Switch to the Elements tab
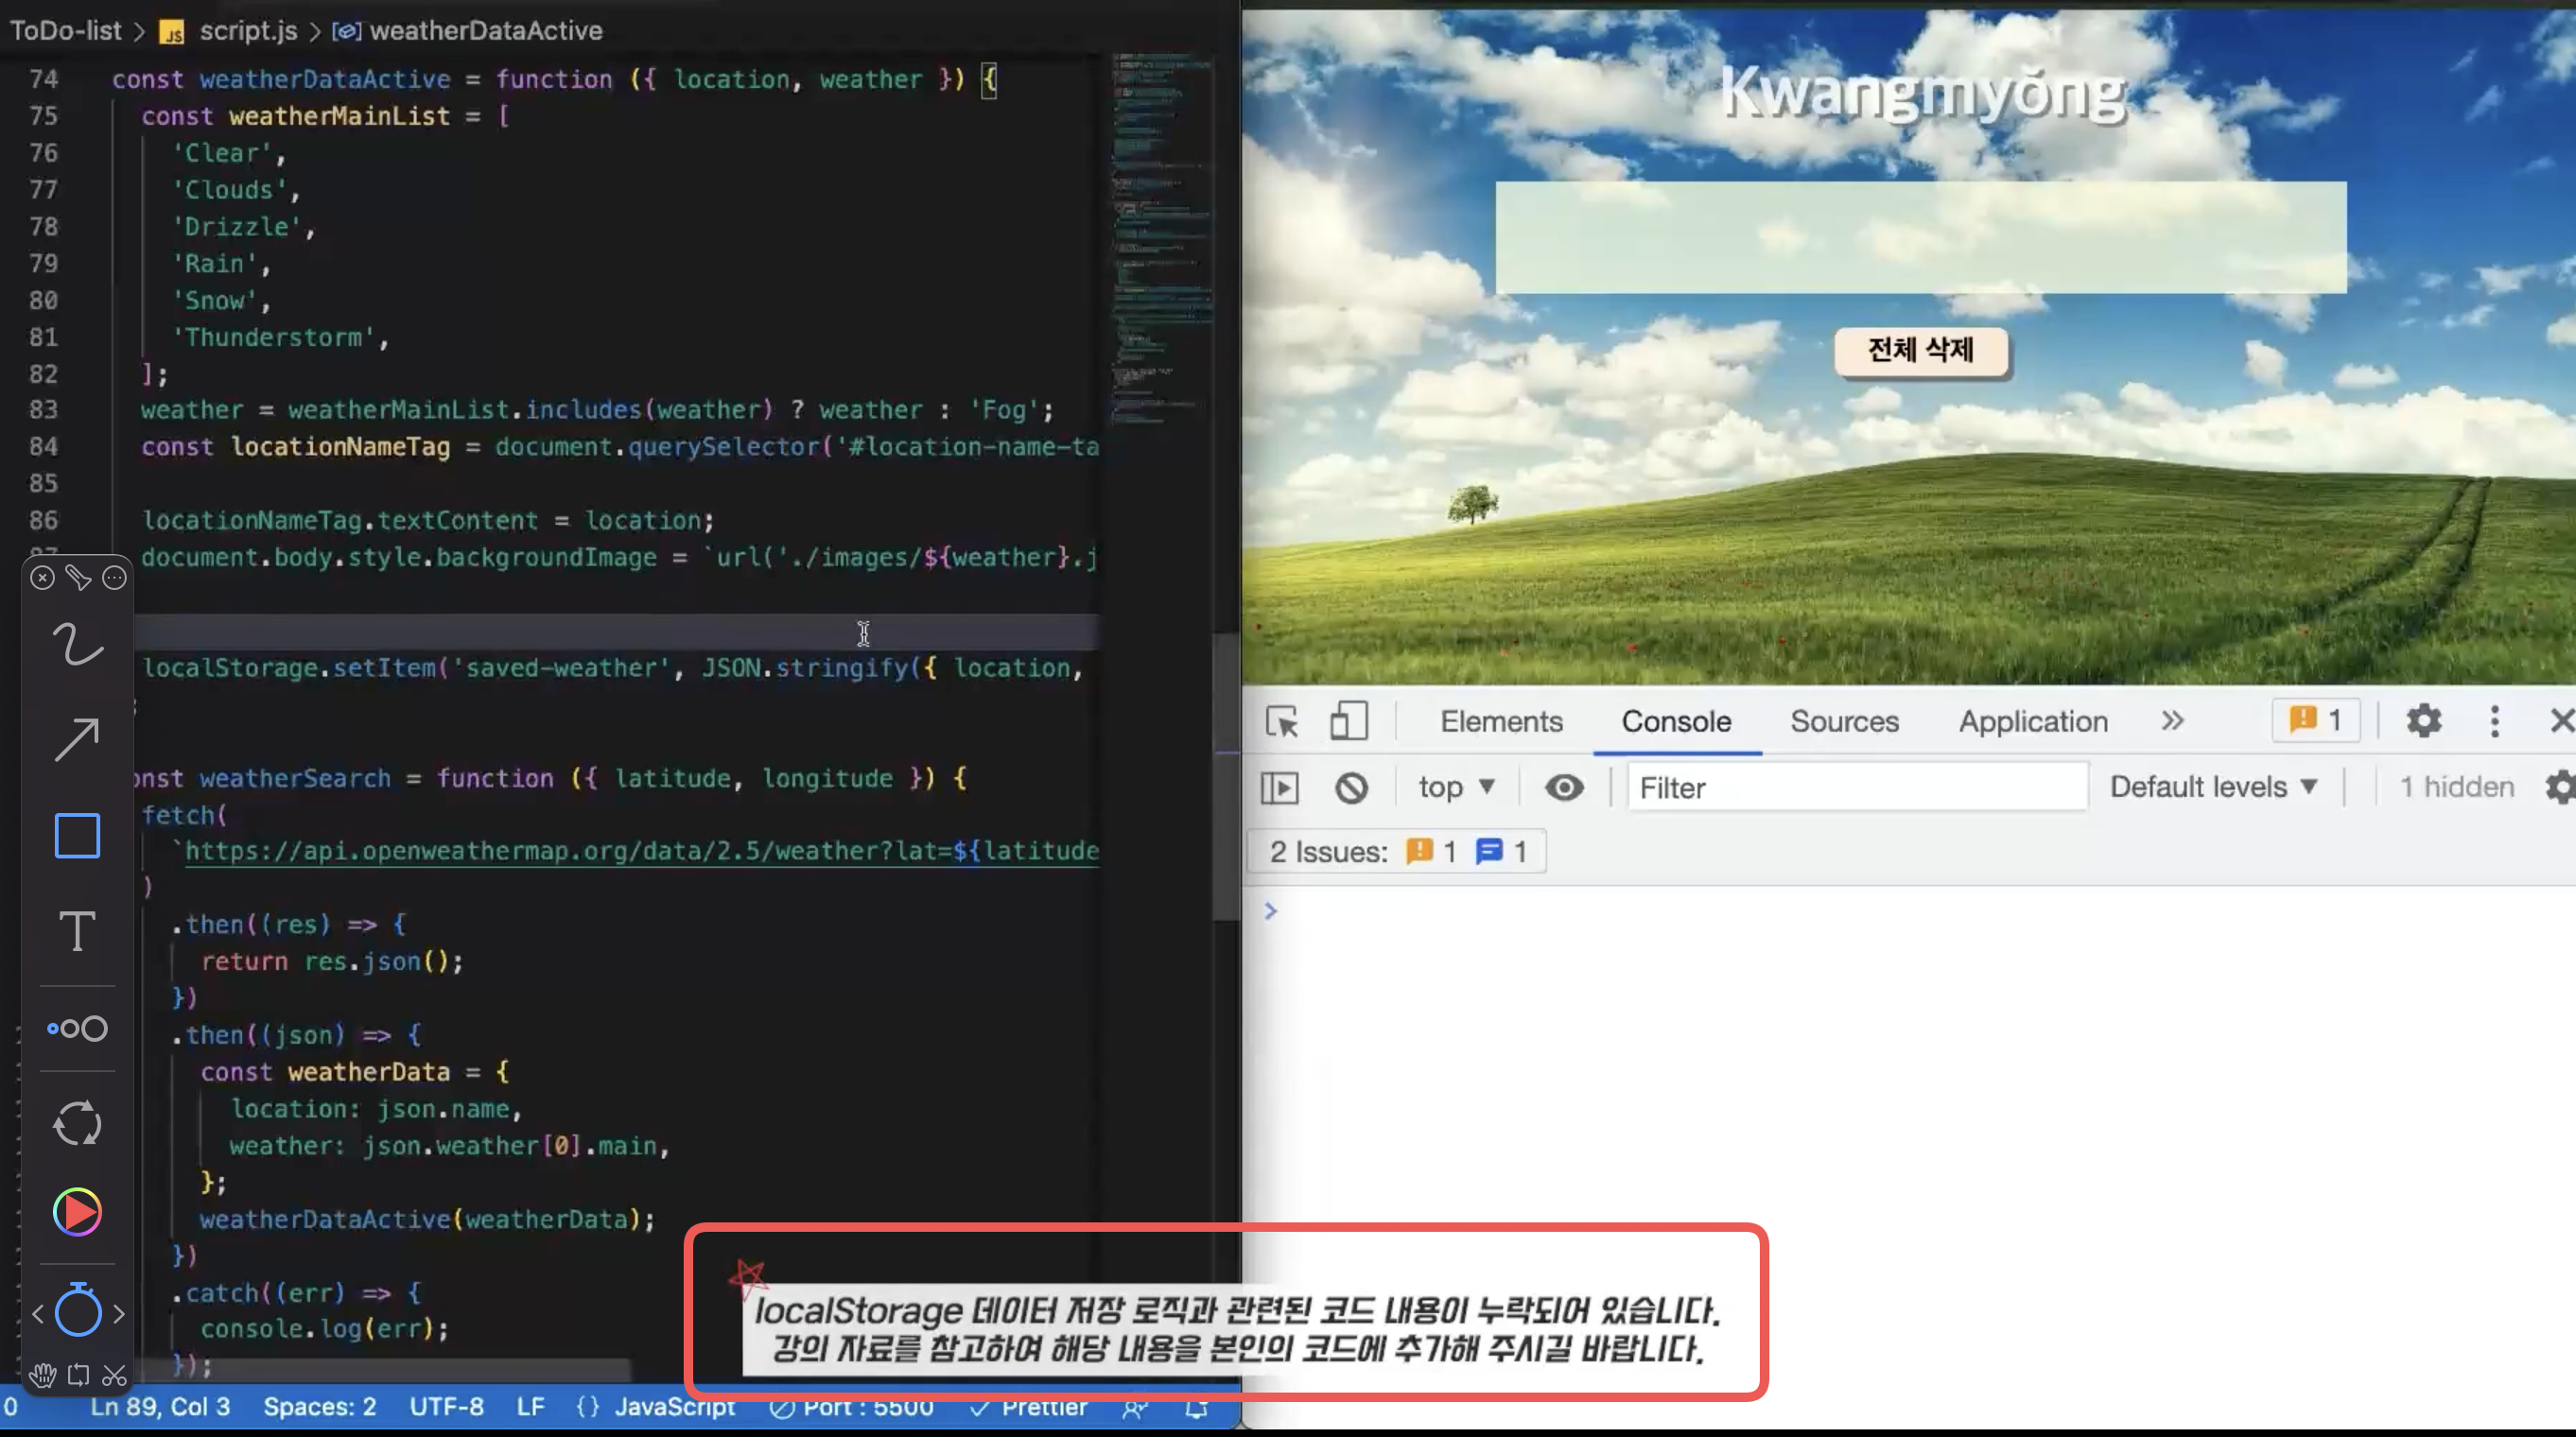This screenshot has width=2576, height=1437. pos(1501,721)
